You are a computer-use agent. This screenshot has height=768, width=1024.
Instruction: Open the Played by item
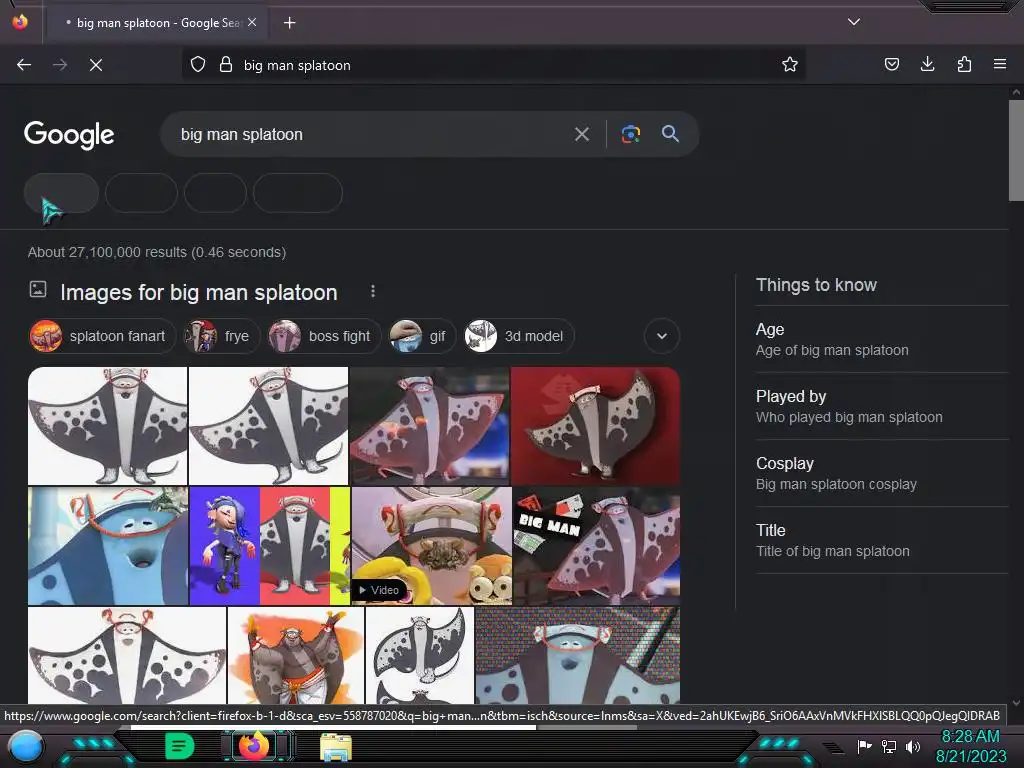pos(882,406)
